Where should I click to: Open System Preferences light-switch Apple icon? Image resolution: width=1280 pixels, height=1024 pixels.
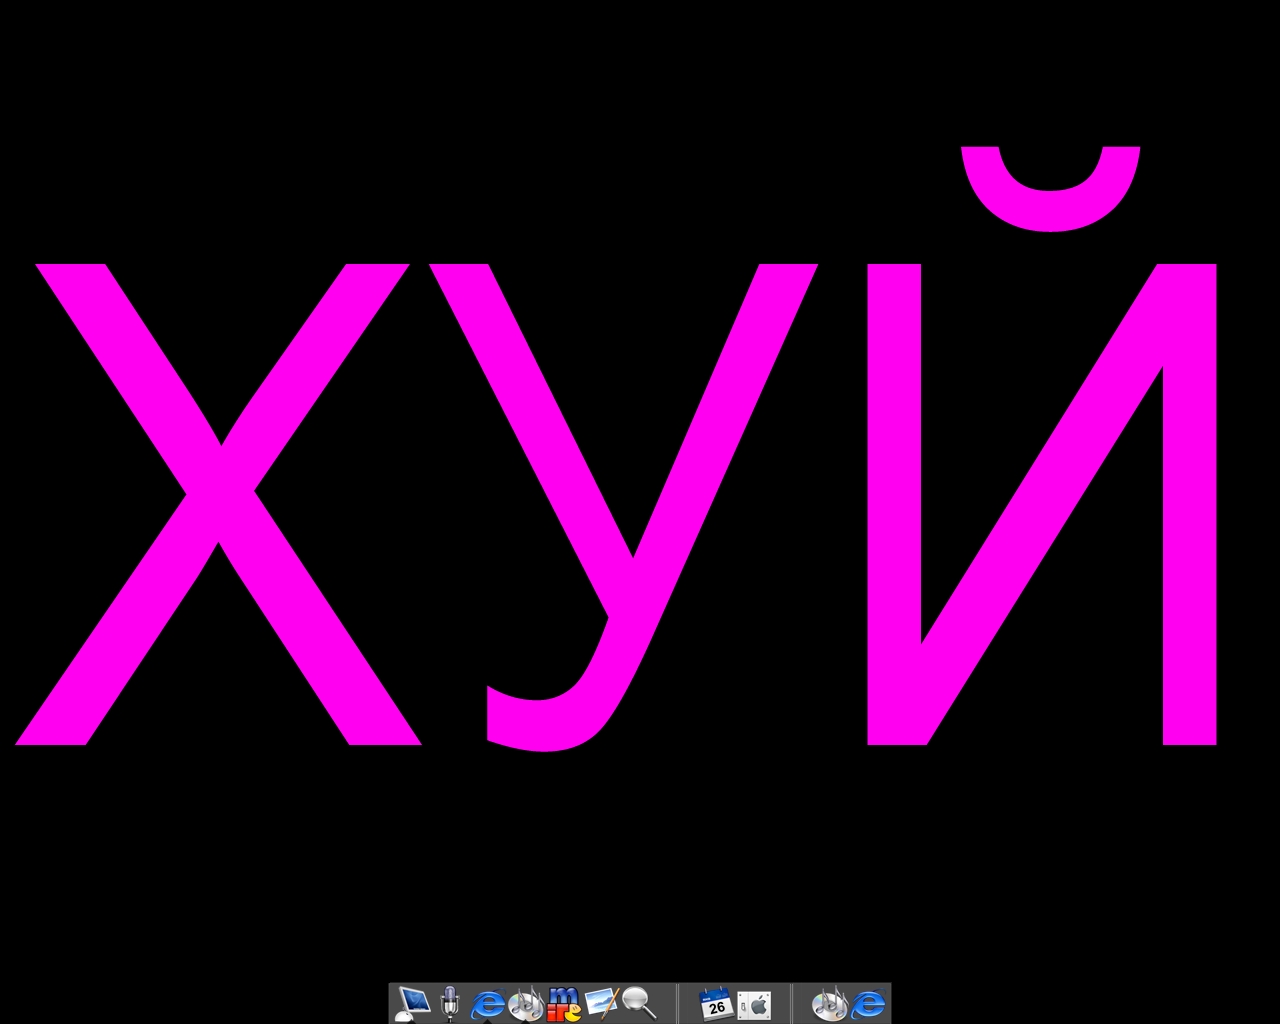pos(754,1004)
